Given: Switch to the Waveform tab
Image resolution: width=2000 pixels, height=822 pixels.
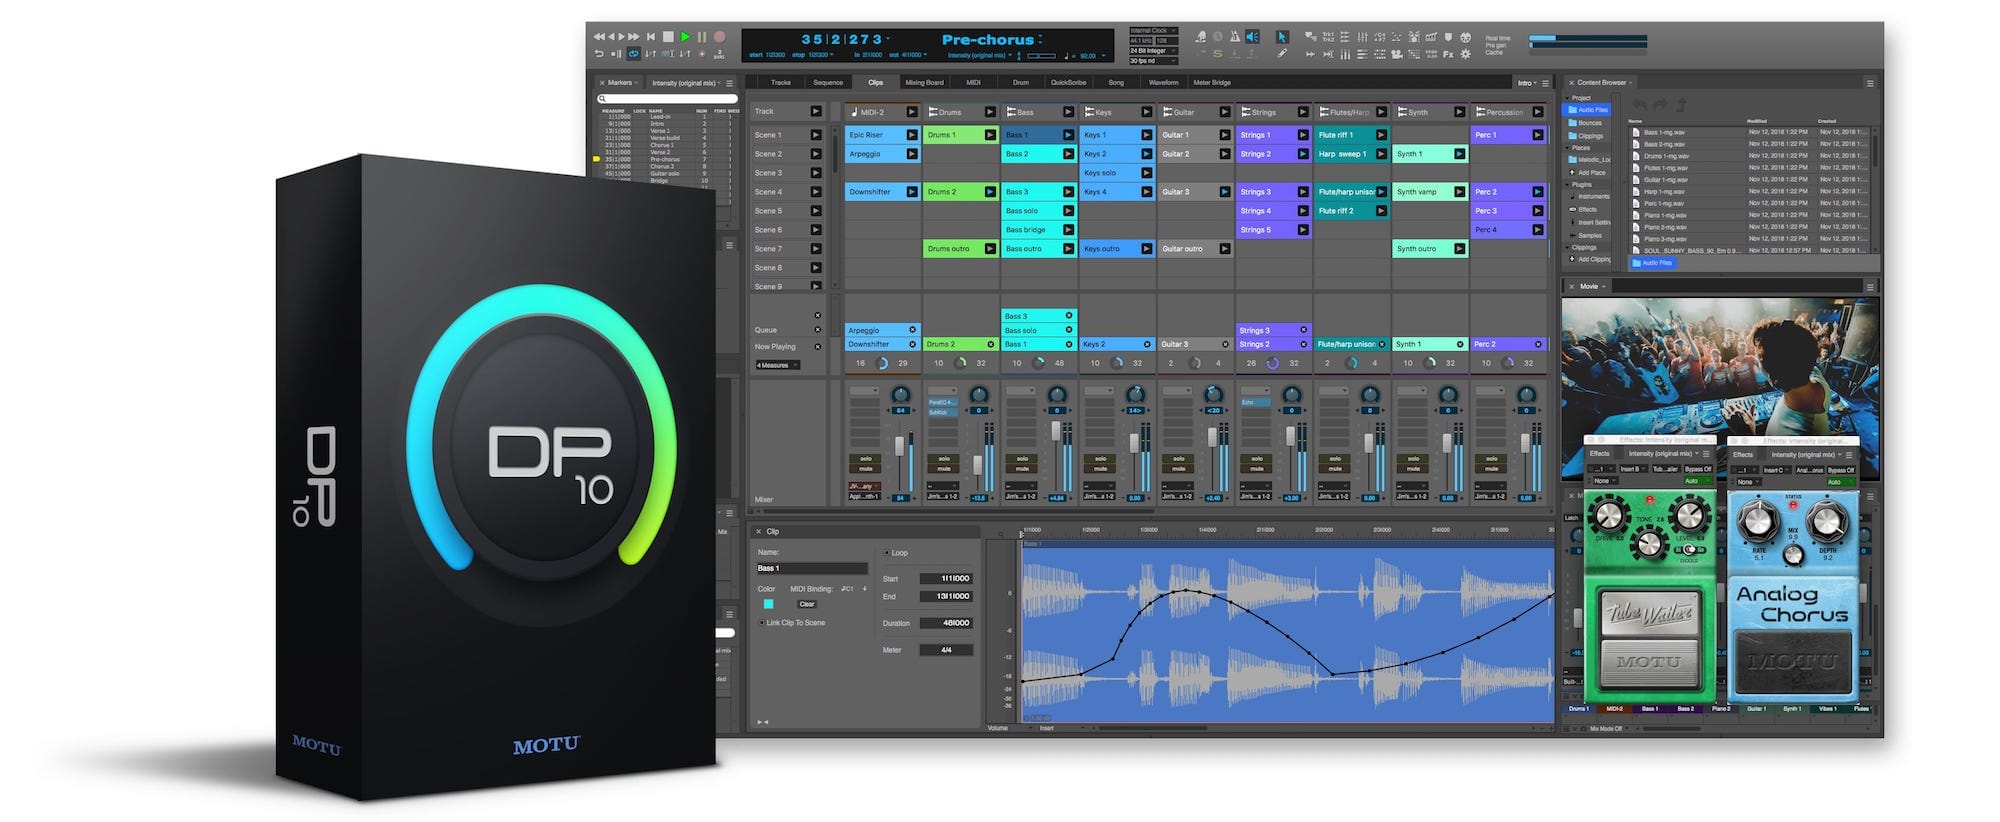Looking at the screenshot, I should tap(1163, 83).
